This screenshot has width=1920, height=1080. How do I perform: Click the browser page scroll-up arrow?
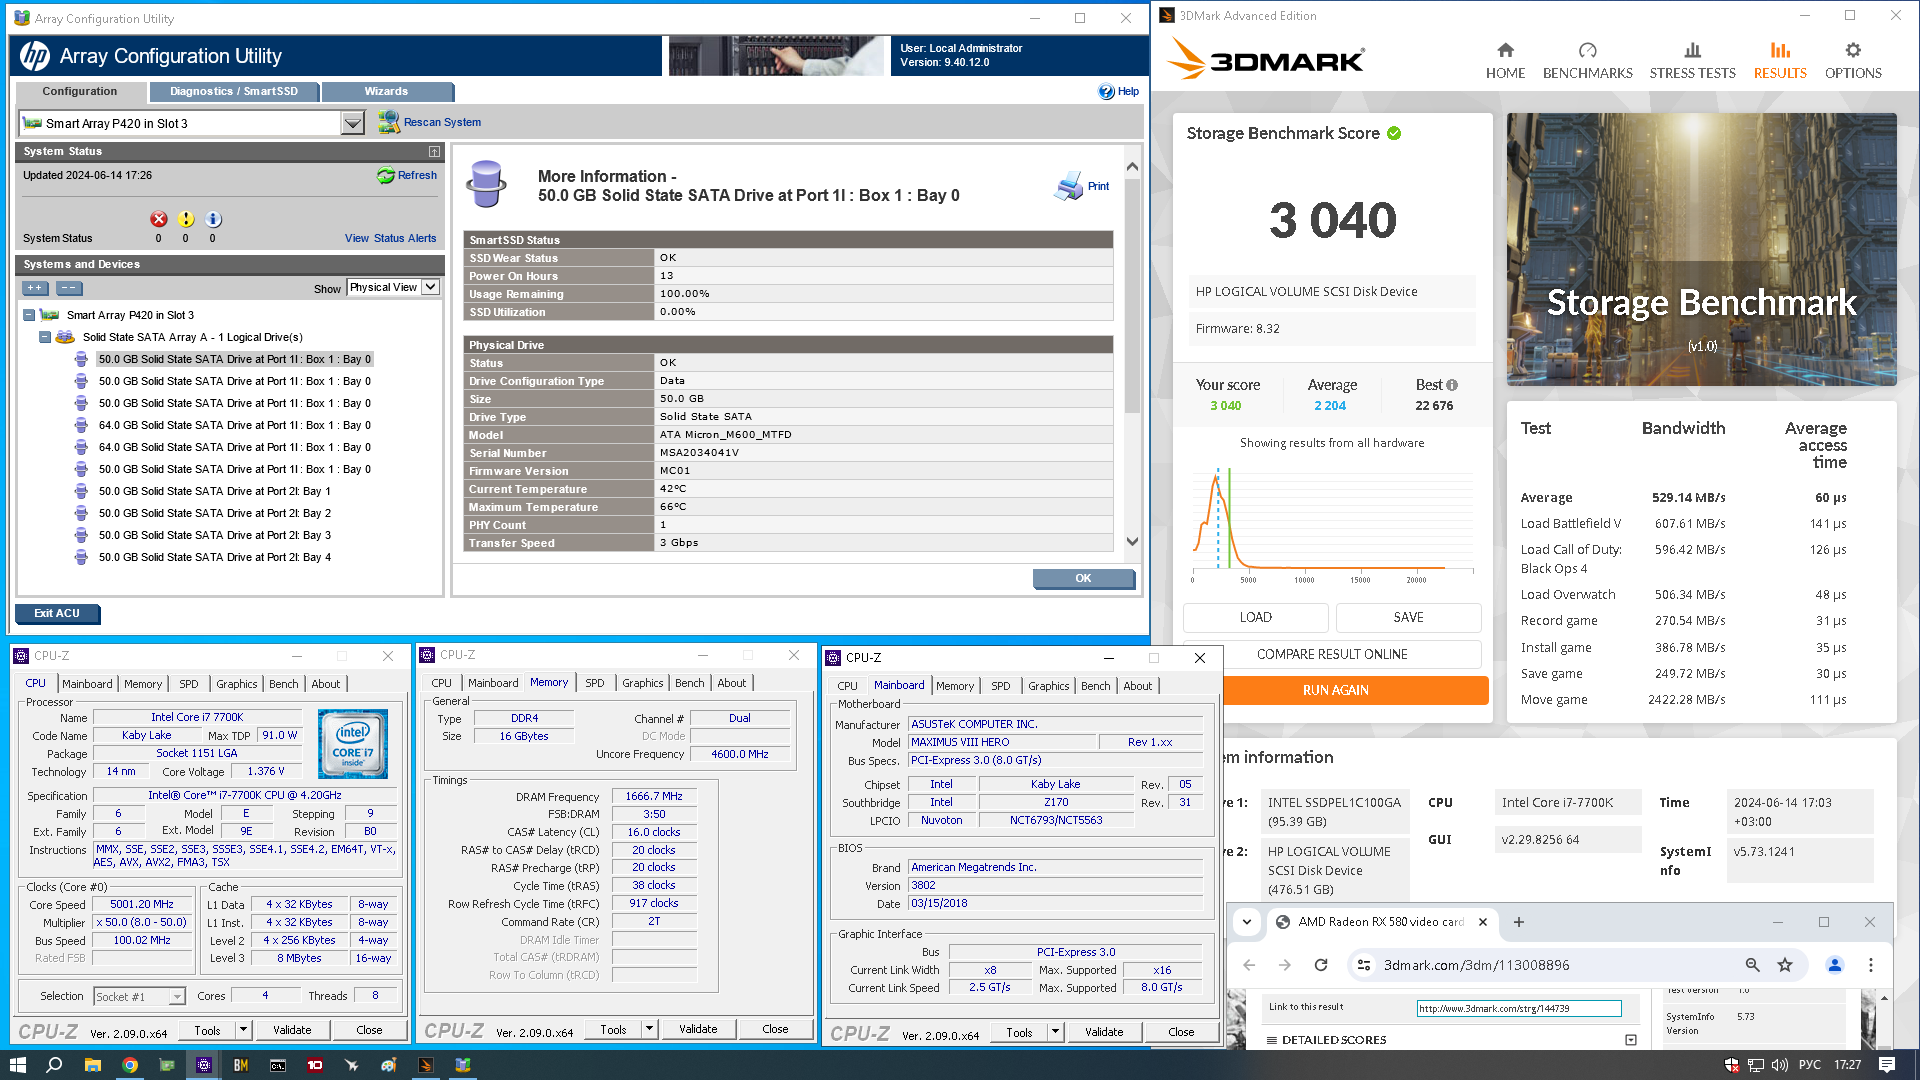click(x=1884, y=998)
